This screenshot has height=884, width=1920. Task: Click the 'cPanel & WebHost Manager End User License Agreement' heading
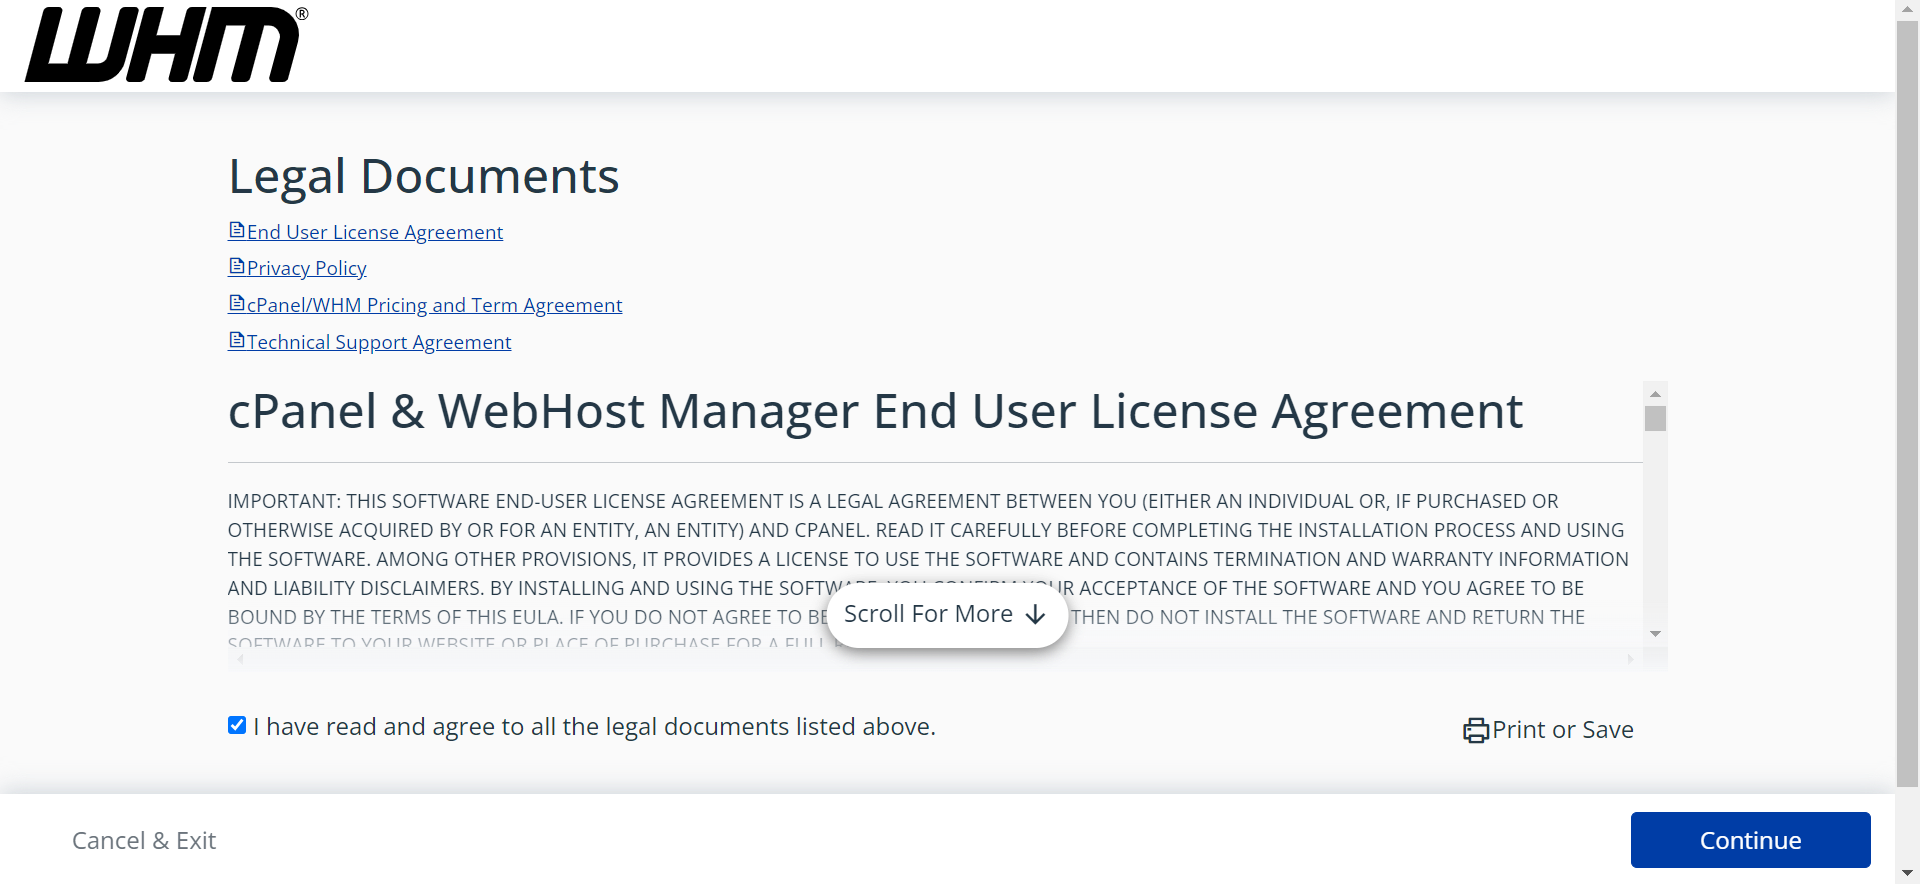pyautogui.click(x=875, y=411)
